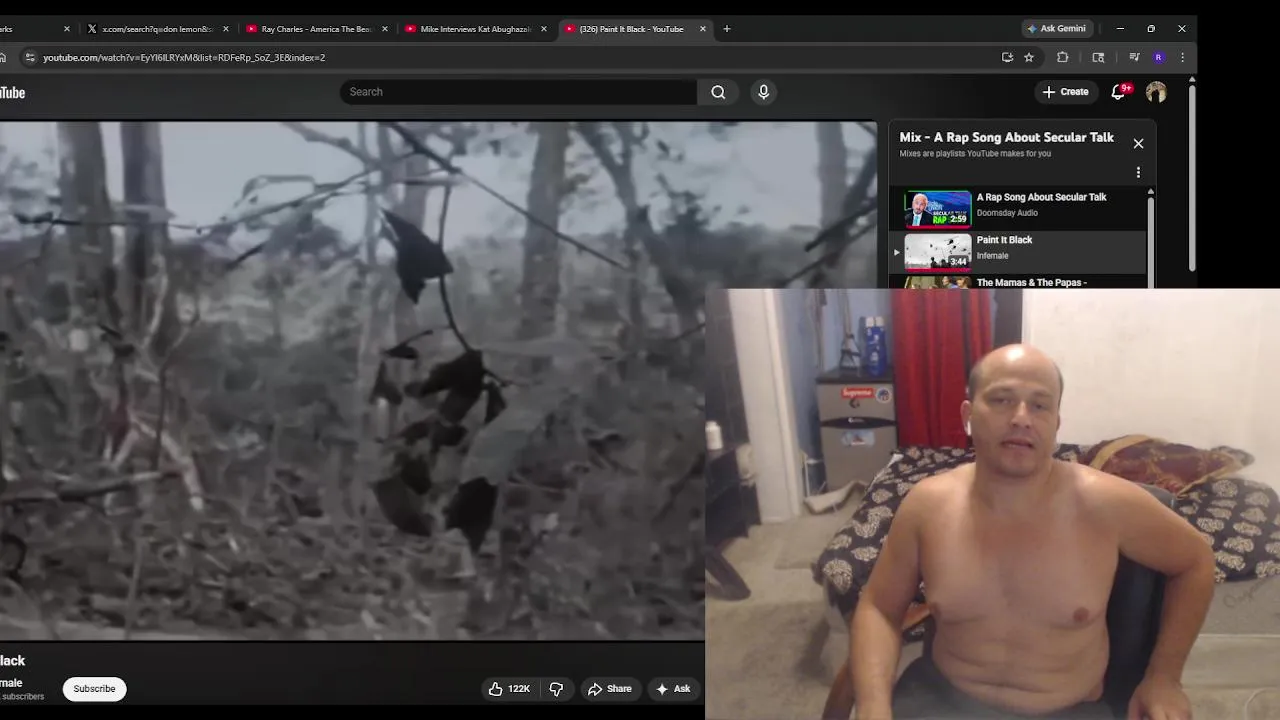
Task: Click 'Doomsday Audio' channel name in playlist
Action: [1007, 213]
